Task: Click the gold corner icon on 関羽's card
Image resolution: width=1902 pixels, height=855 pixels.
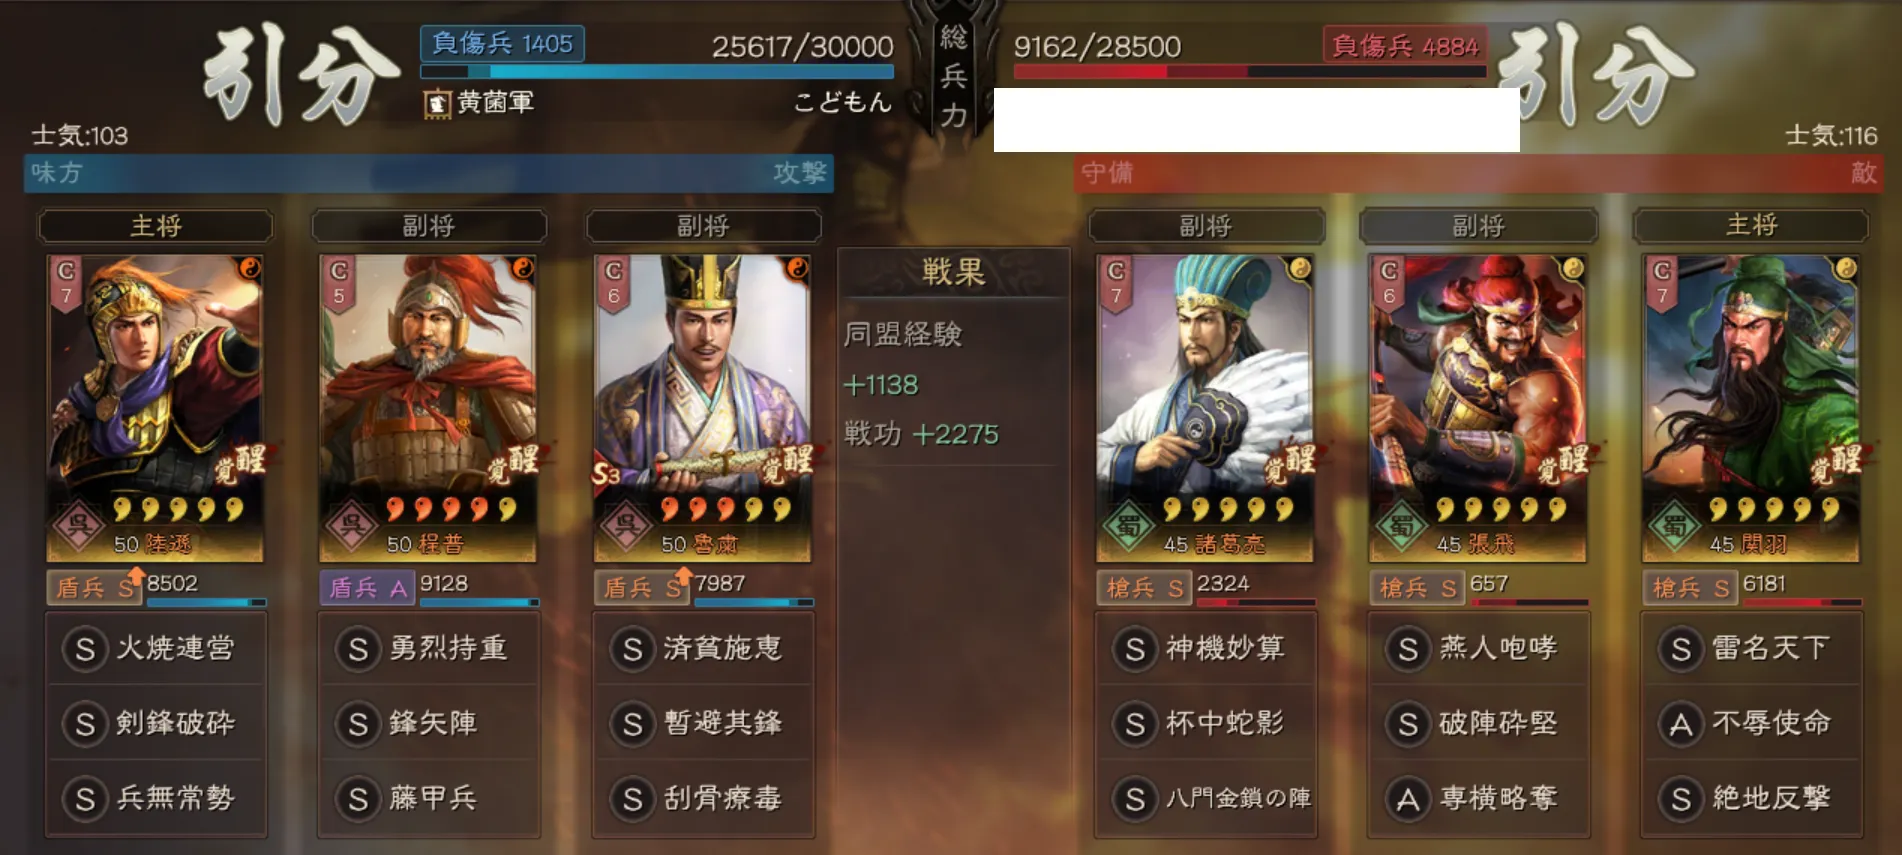Action: click(1846, 268)
